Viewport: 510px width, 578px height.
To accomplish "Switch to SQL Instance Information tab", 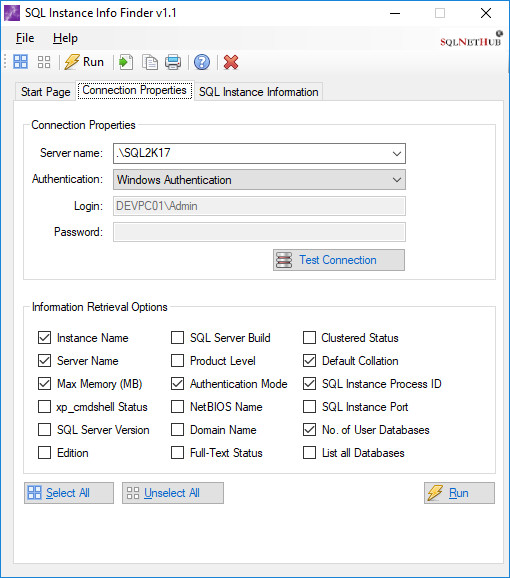I will (259, 91).
